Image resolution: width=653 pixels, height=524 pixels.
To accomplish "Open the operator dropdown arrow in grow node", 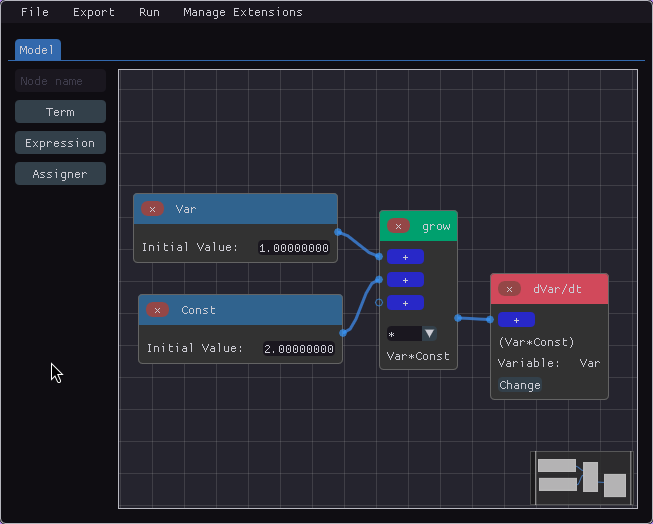I will pos(429,334).
